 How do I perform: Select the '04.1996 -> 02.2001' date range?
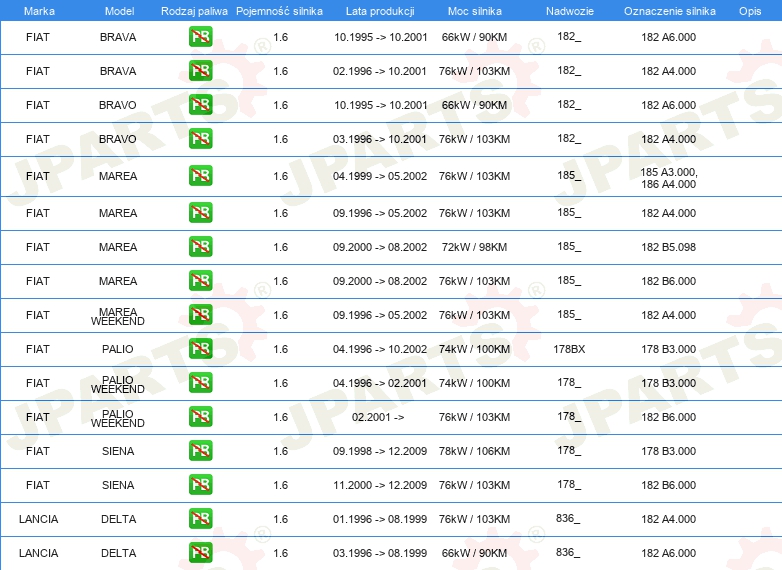tap(380, 383)
